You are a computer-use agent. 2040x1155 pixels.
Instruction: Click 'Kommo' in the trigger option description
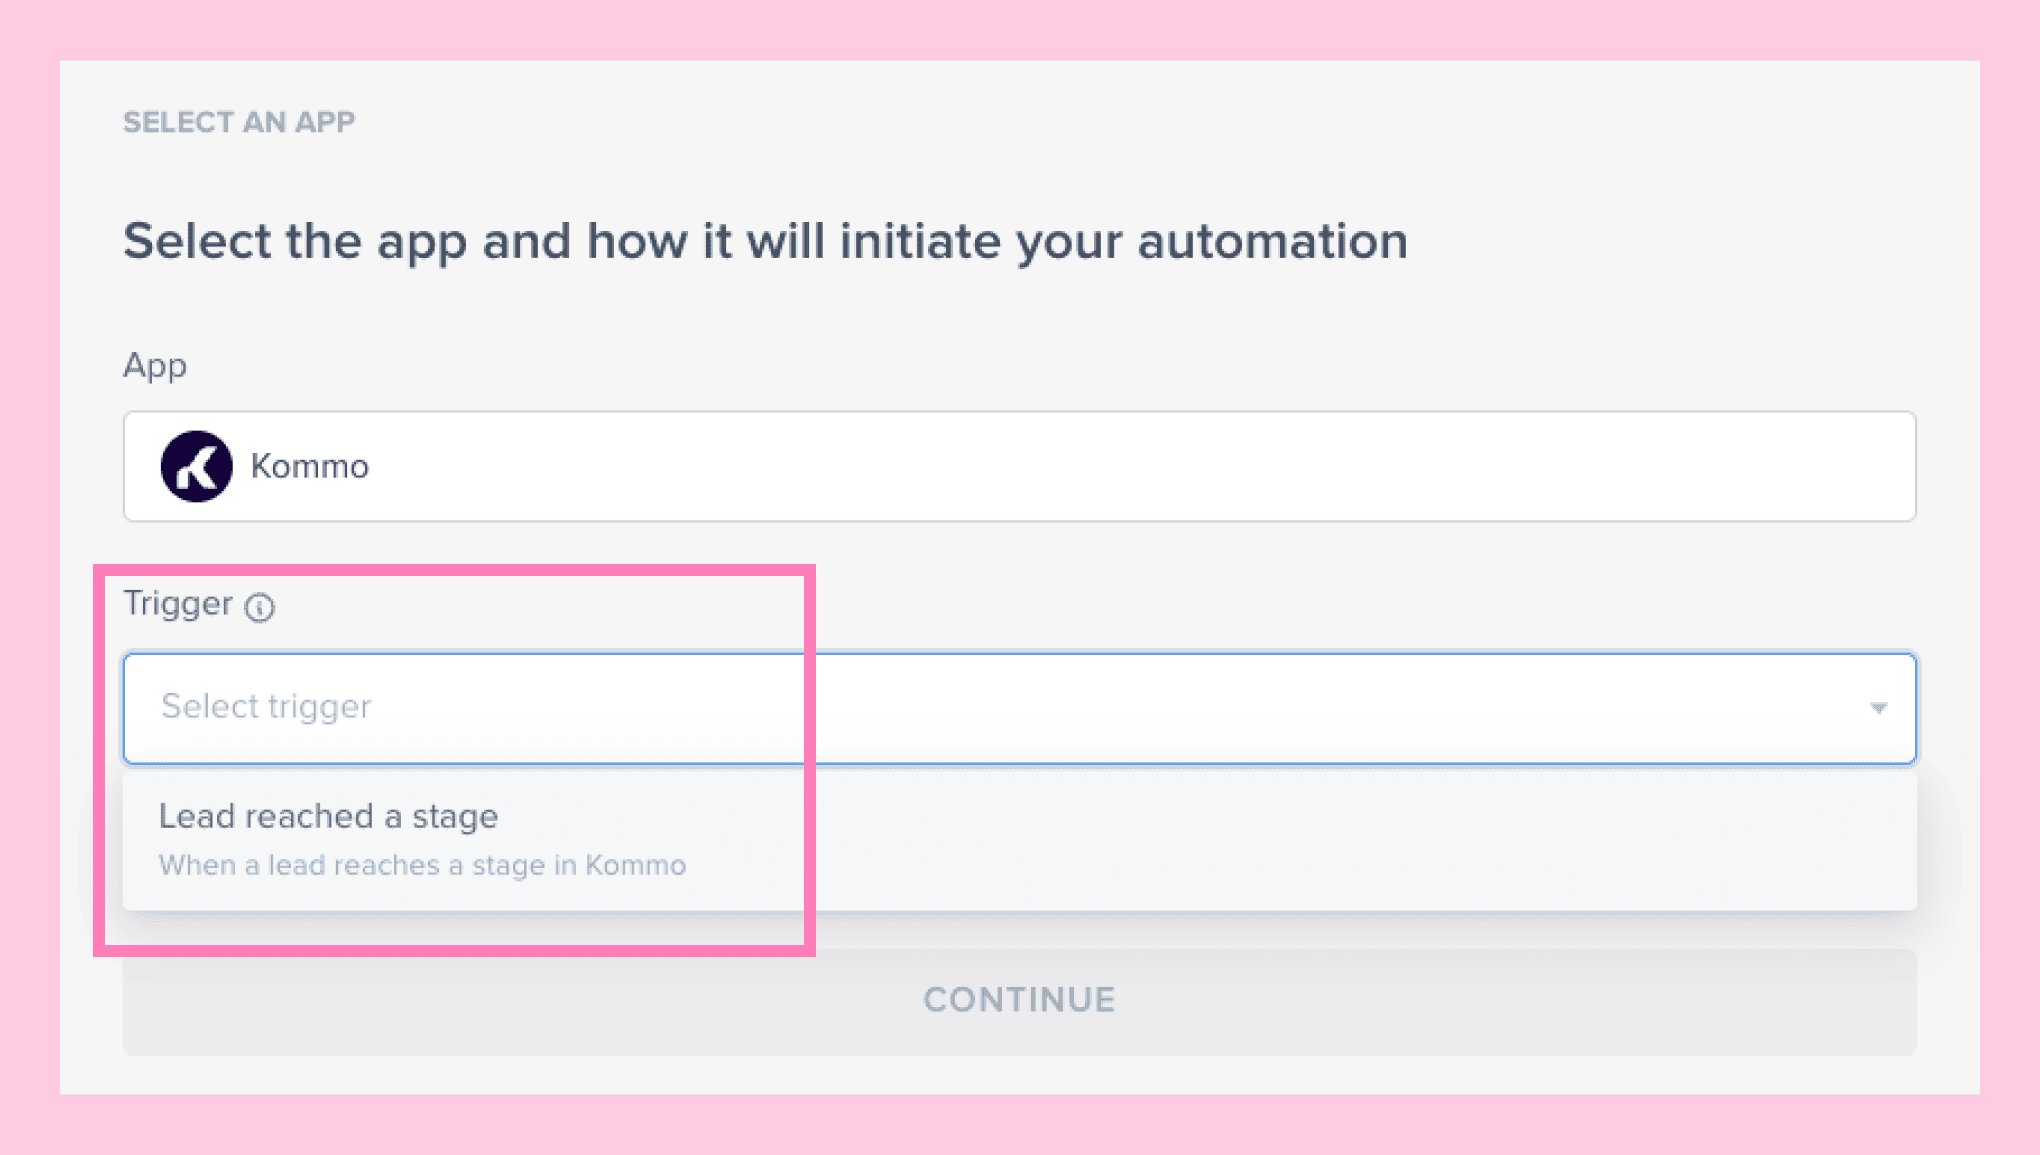click(x=635, y=865)
